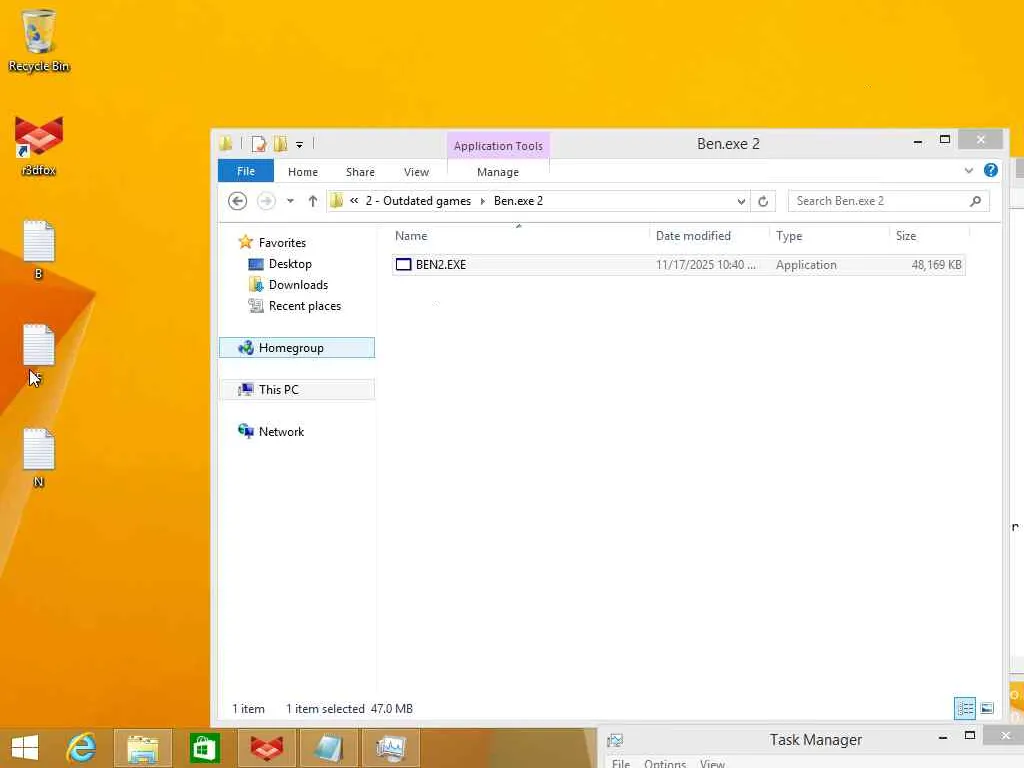Select This PC in navigation pane
The image size is (1024, 768).
tap(297, 389)
